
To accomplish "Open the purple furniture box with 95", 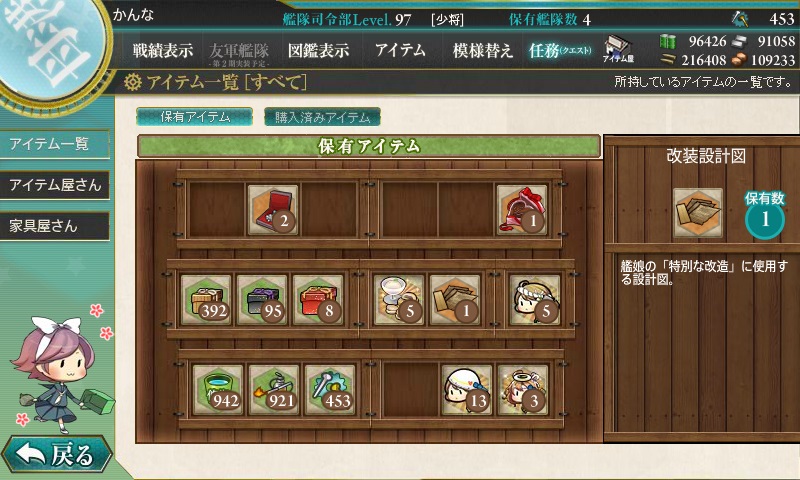I will [x=262, y=300].
